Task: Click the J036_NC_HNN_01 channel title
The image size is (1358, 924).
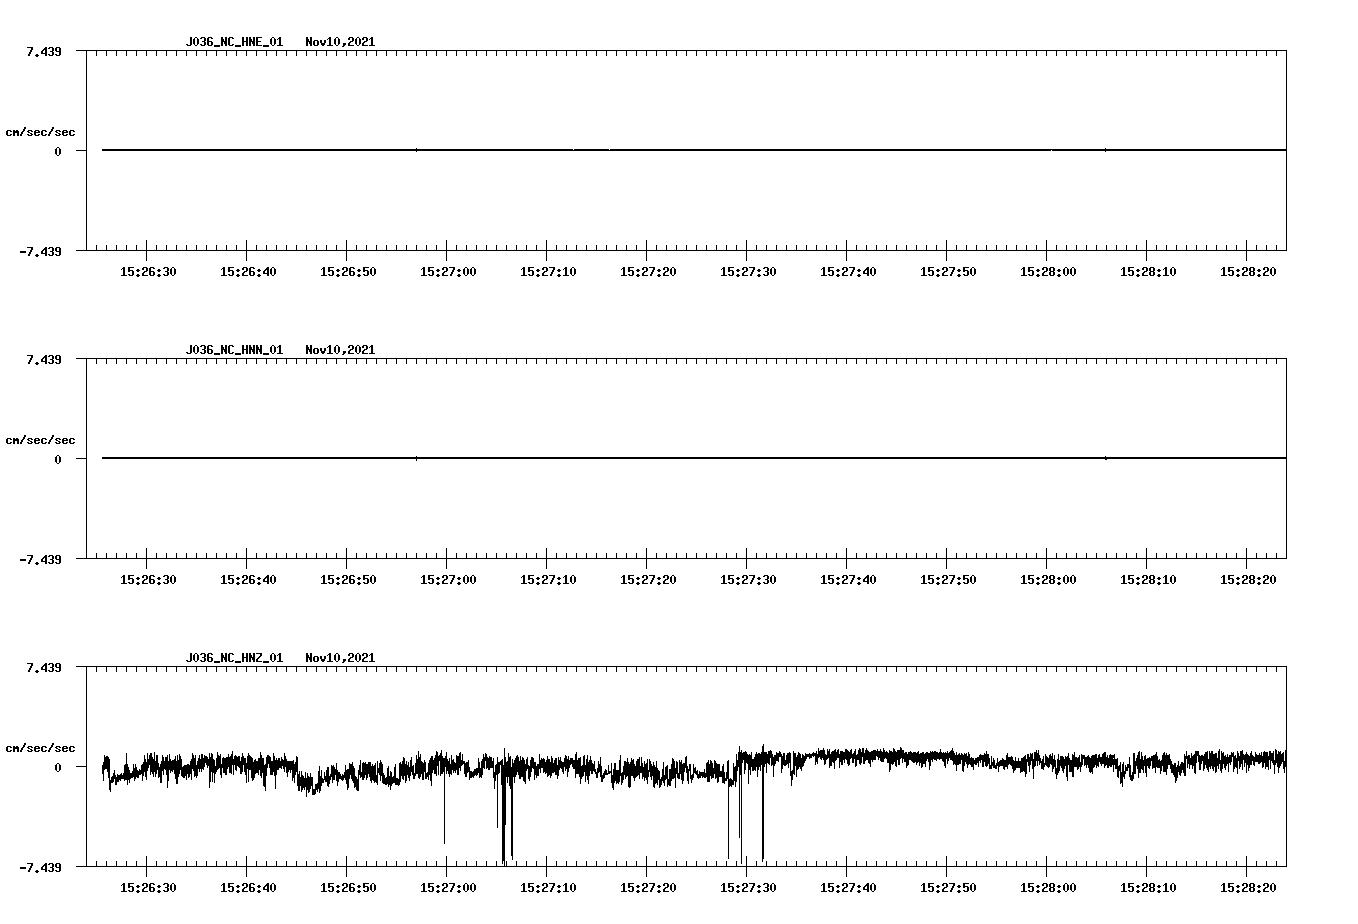Action: pyautogui.click(x=234, y=350)
